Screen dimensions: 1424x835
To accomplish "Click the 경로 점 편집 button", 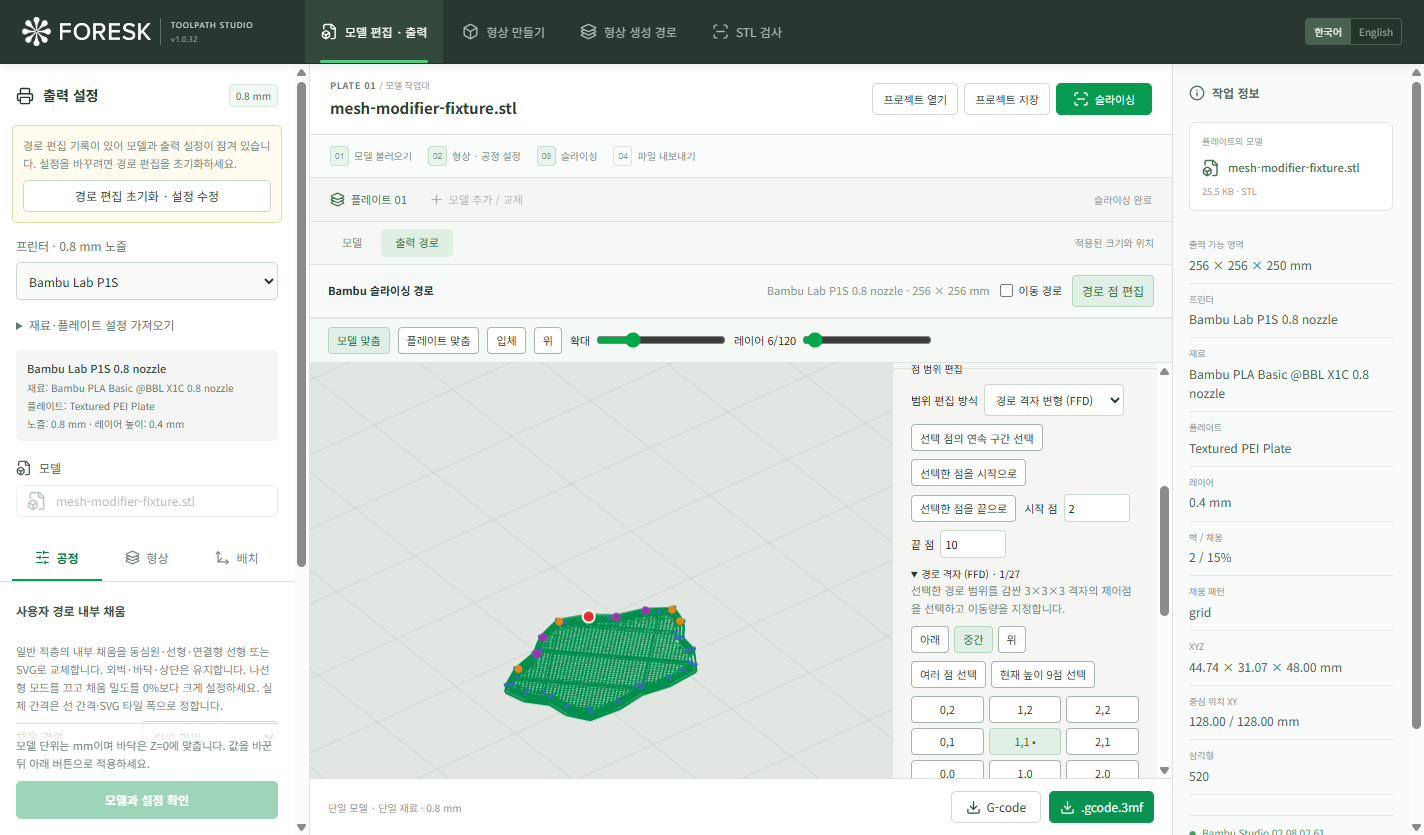I will [x=1112, y=291].
